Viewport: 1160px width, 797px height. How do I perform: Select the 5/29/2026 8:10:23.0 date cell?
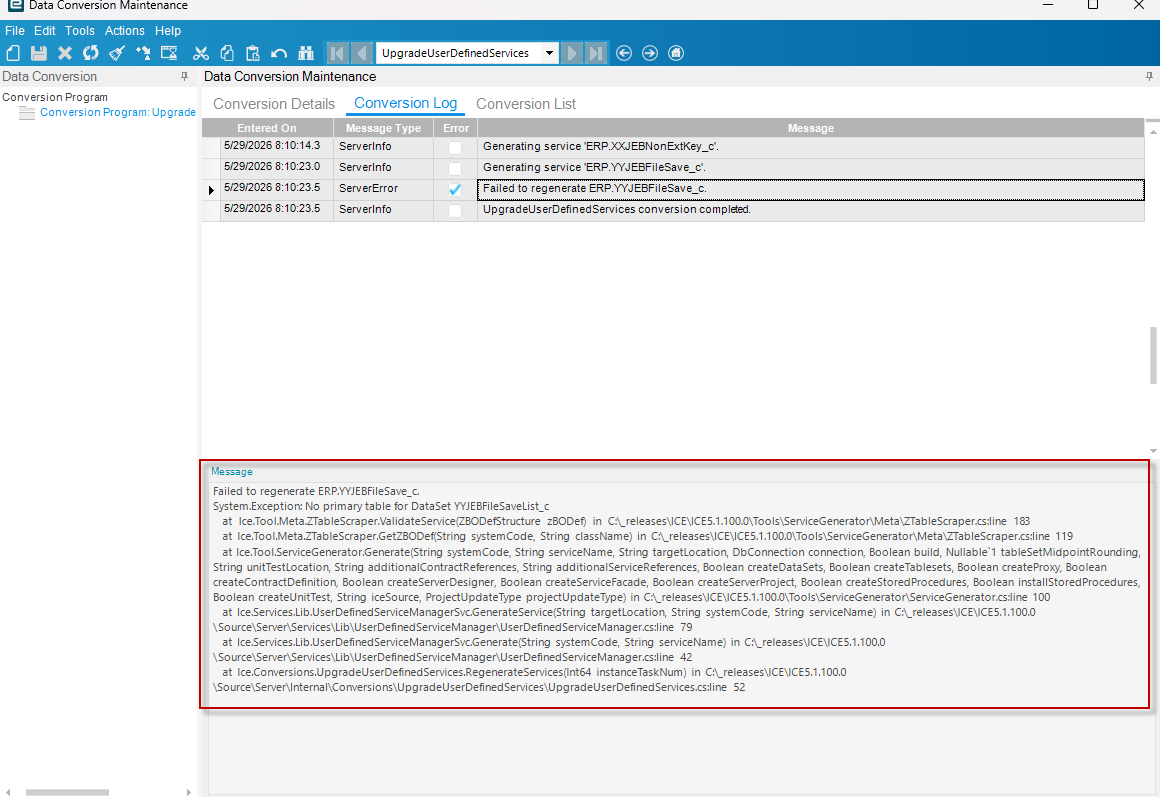tap(276, 167)
